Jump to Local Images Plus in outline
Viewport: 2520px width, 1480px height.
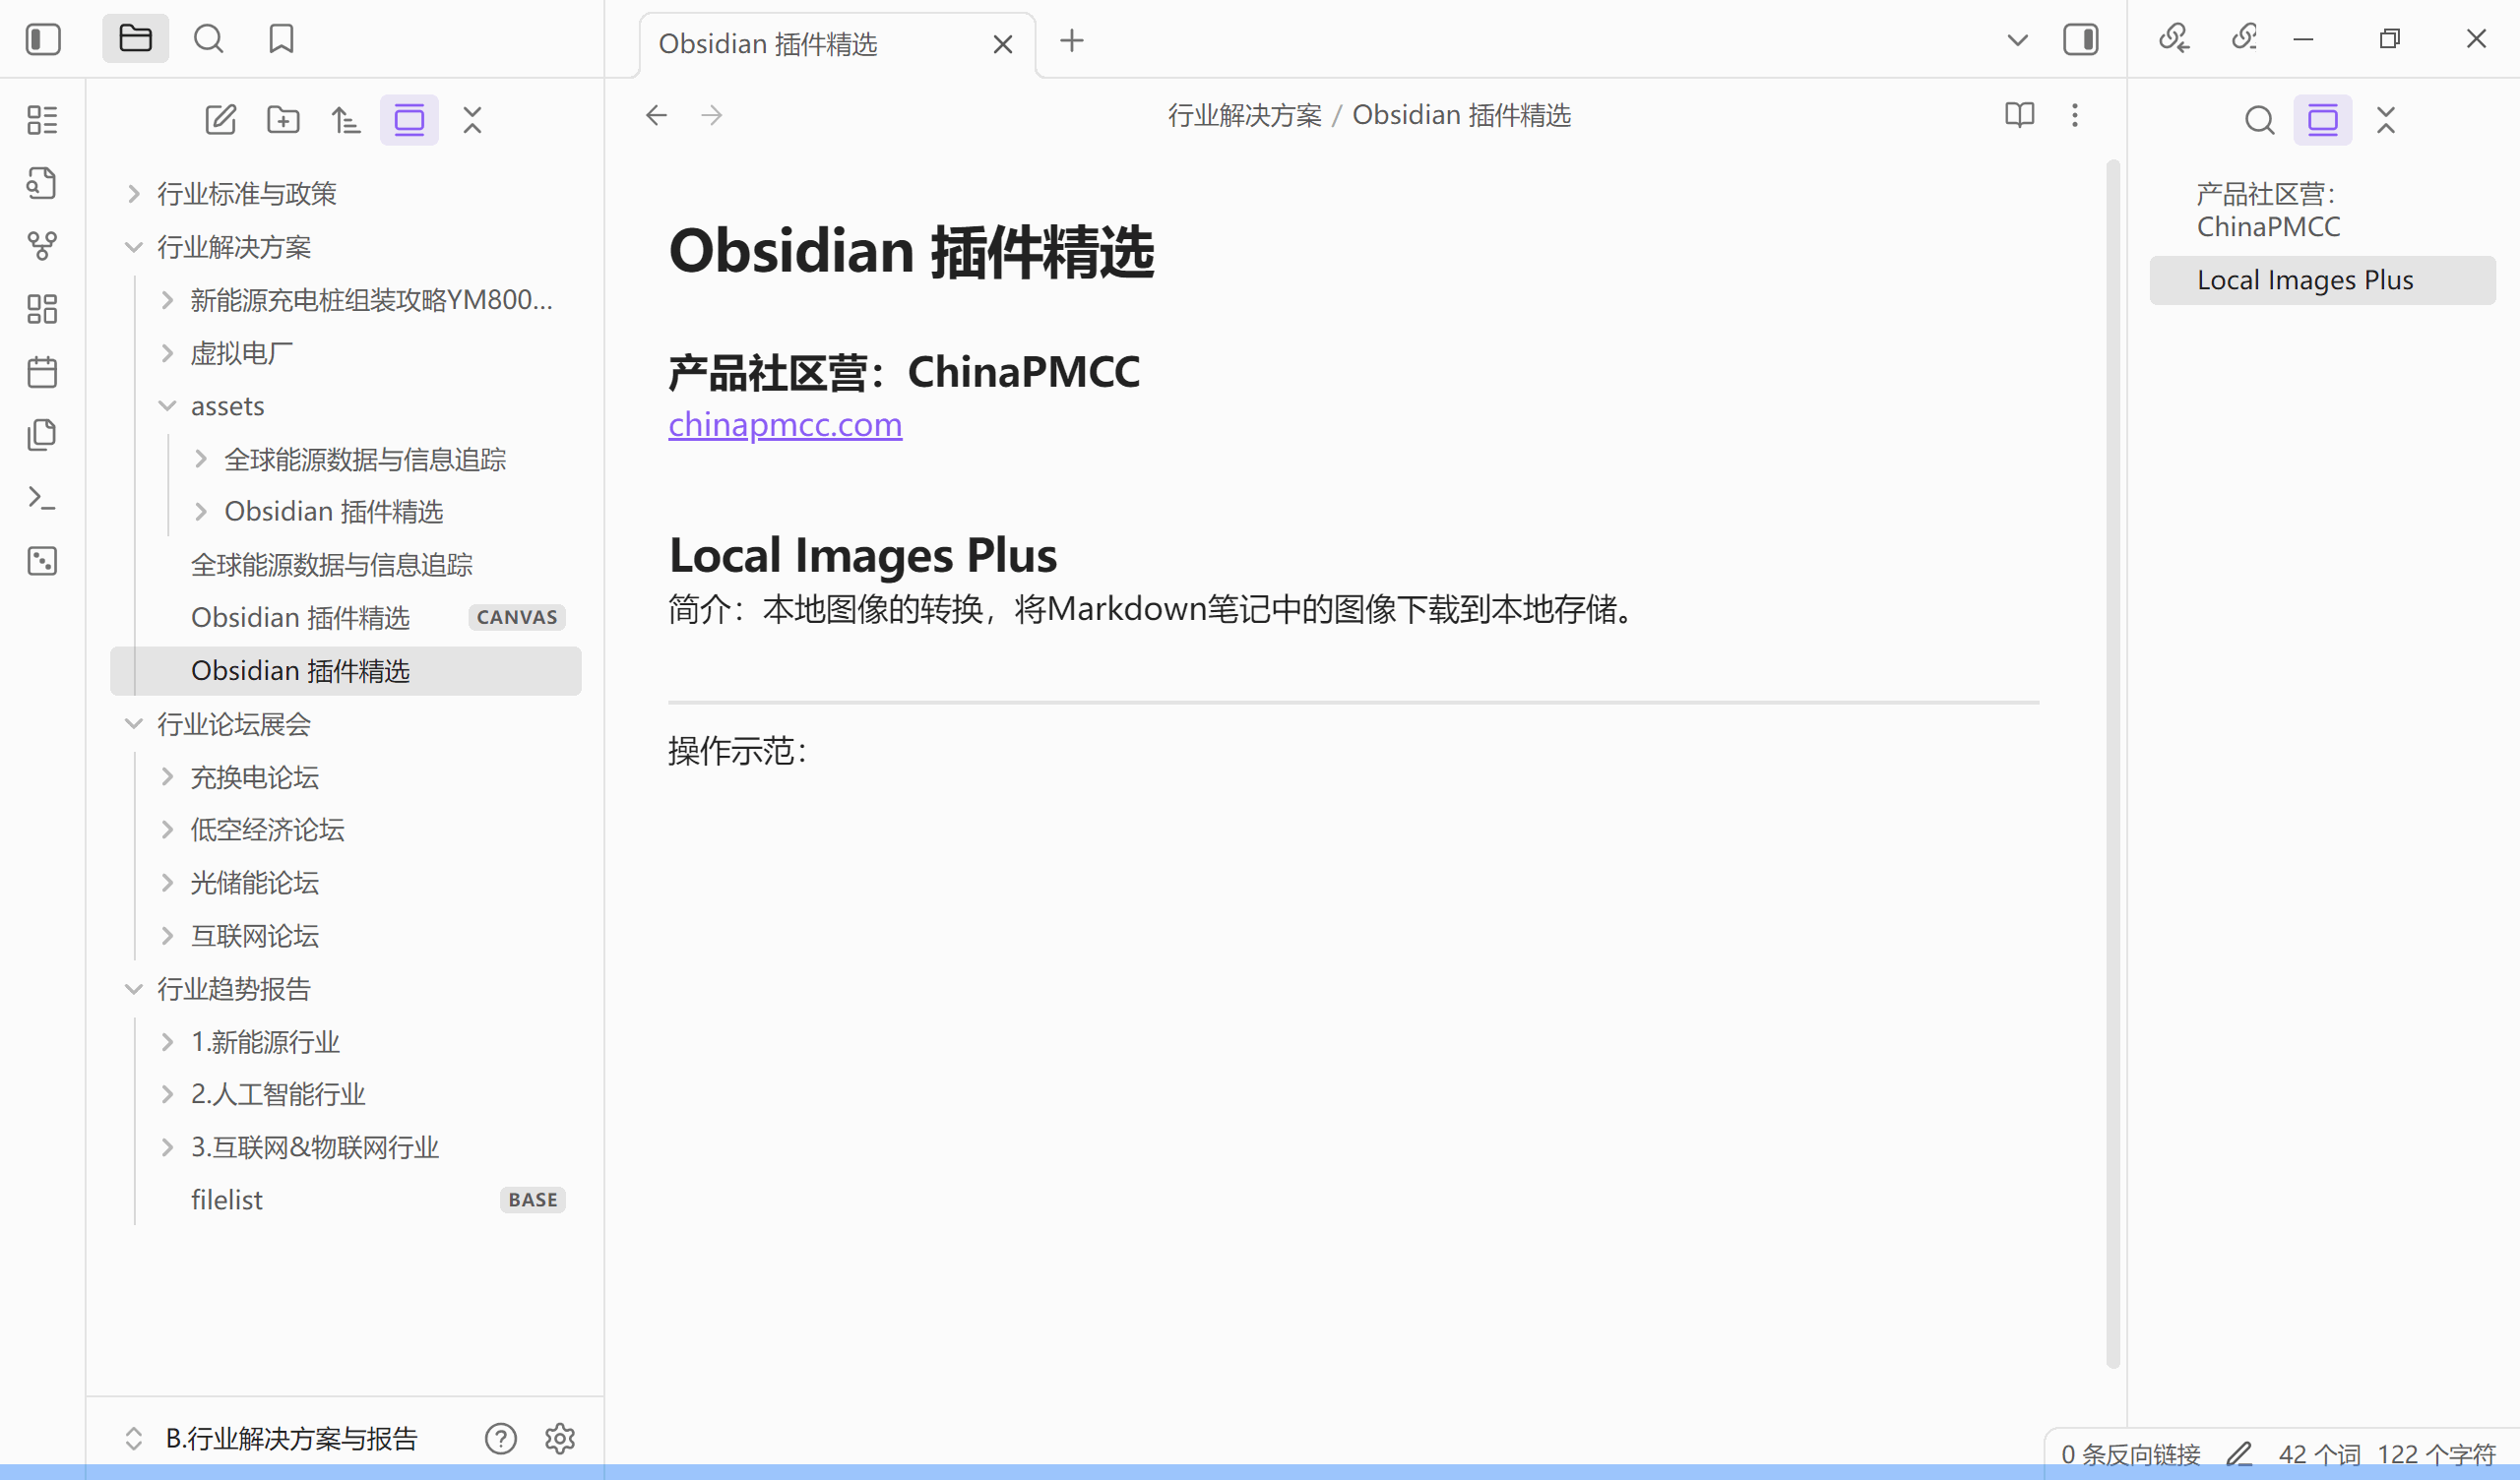pyautogui.click(x=2304, y=280)
